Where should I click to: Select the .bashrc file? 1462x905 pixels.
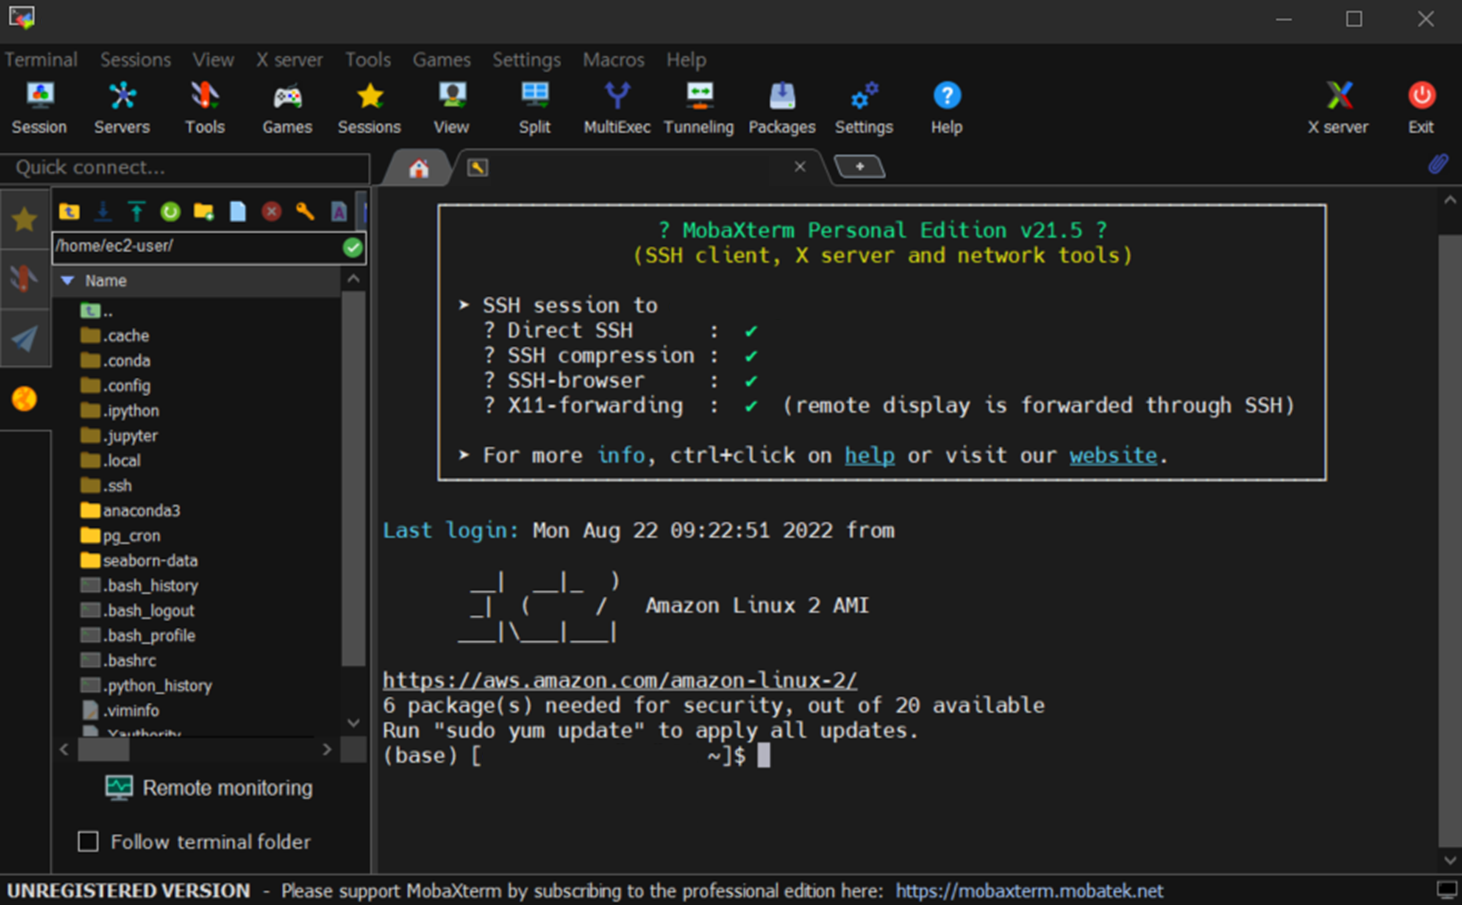[x=118, y=660]
